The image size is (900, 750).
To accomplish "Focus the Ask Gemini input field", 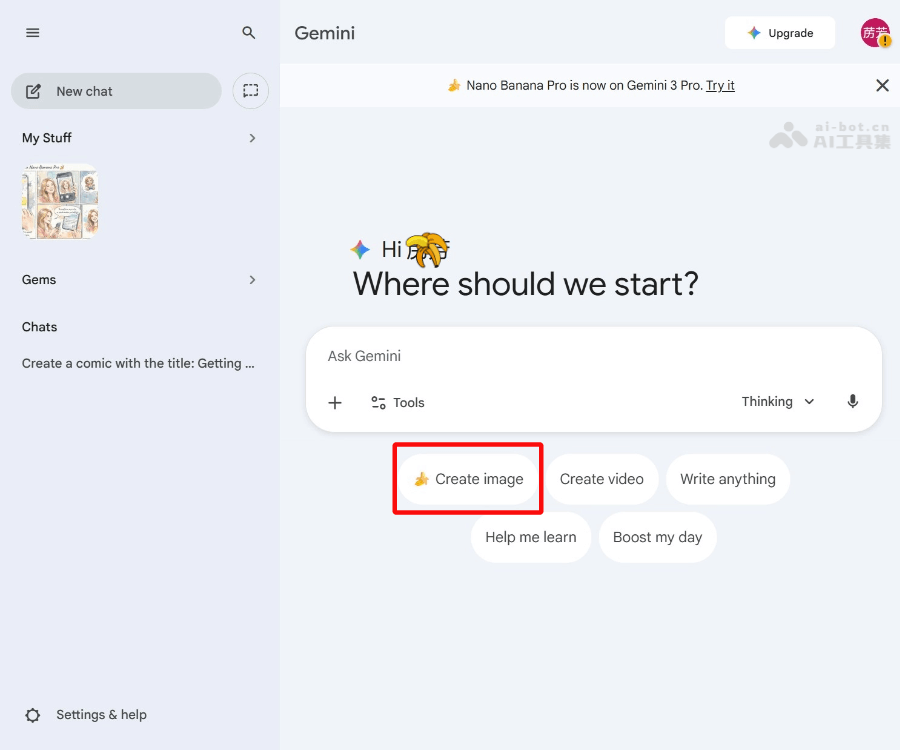I will 590,356.
